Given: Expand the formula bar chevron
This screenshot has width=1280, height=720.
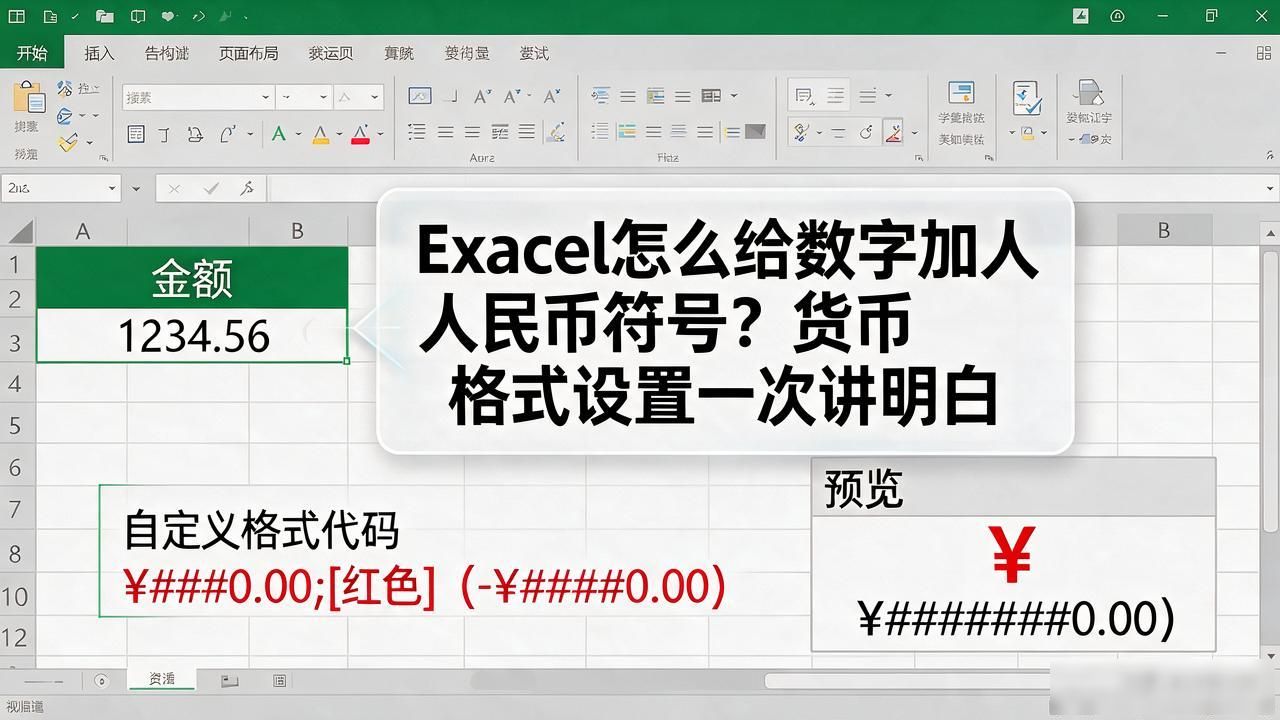Looking at the screenshot, I should click(1268, 188).
